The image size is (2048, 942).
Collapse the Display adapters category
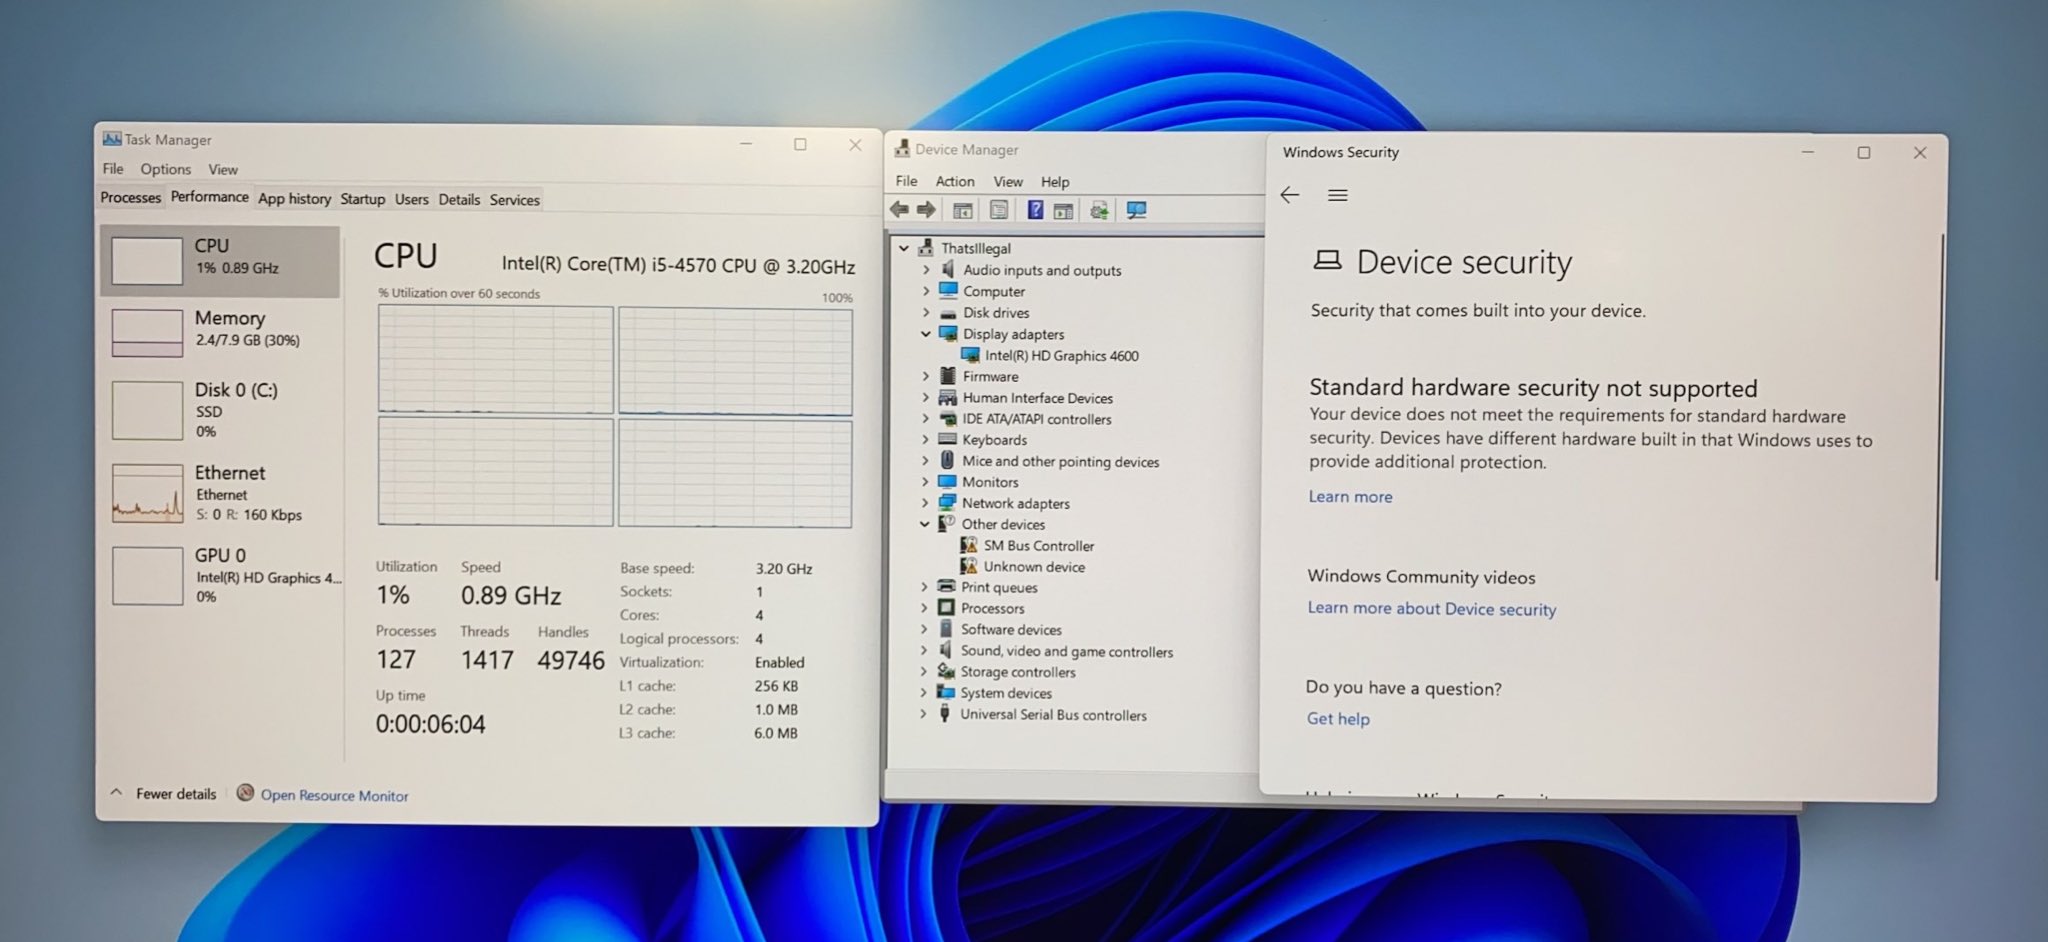(924, 334)
